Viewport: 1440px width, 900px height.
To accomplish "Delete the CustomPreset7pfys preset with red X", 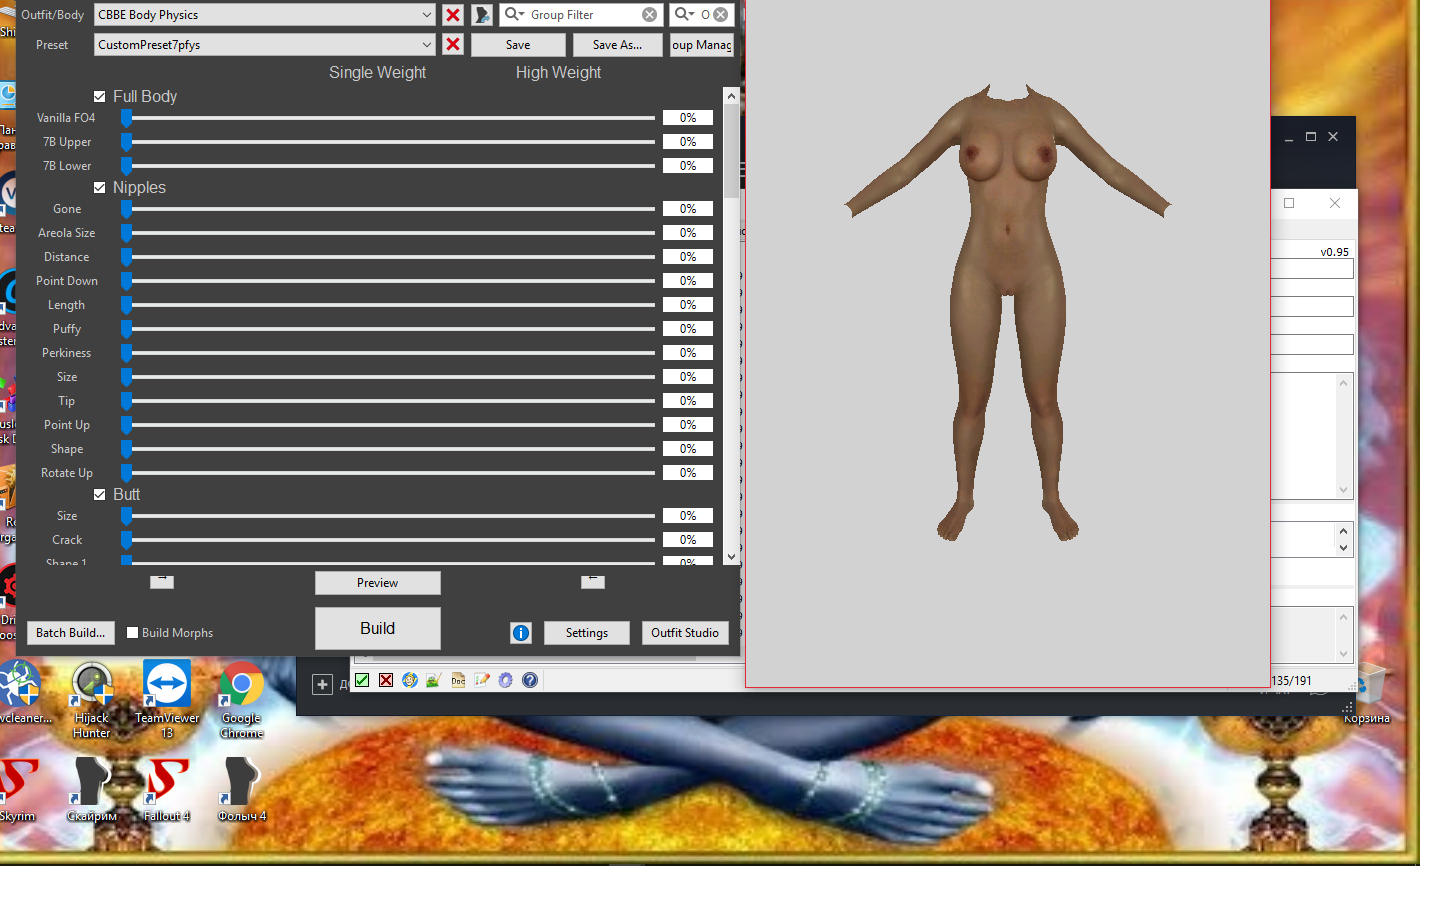I will pos(453,45).
